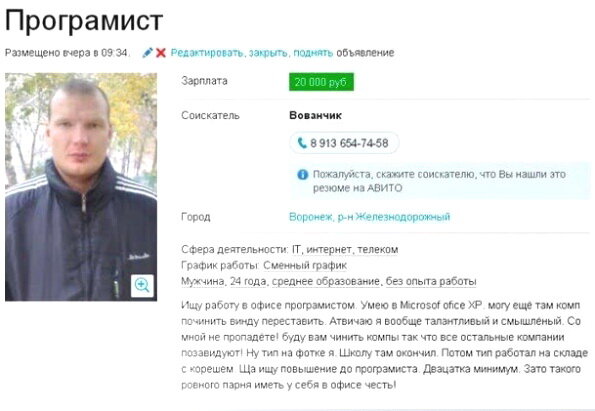Click the без опыта работы attribute
Screen dimensions: 595x411
coord(431,281)
